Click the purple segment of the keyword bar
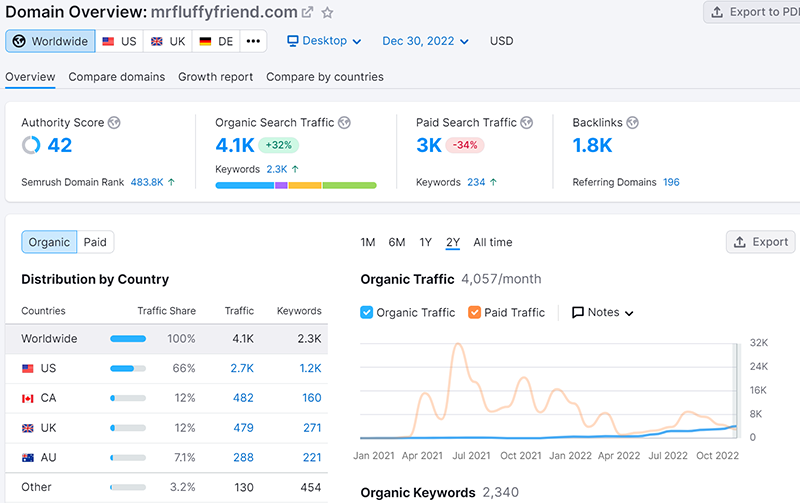This screenshot has width=800, height=503. pos(282,185)
